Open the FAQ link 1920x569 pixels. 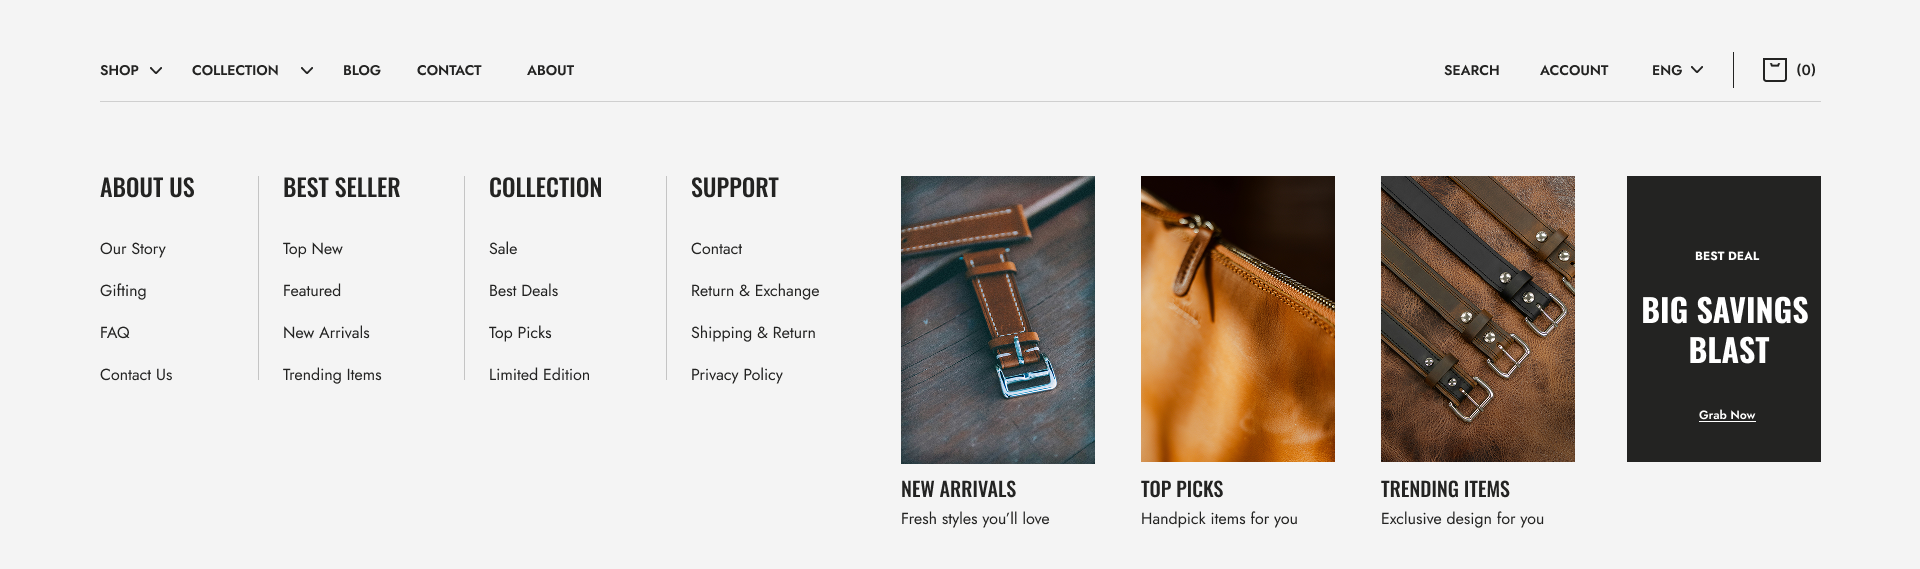[115, 333]
